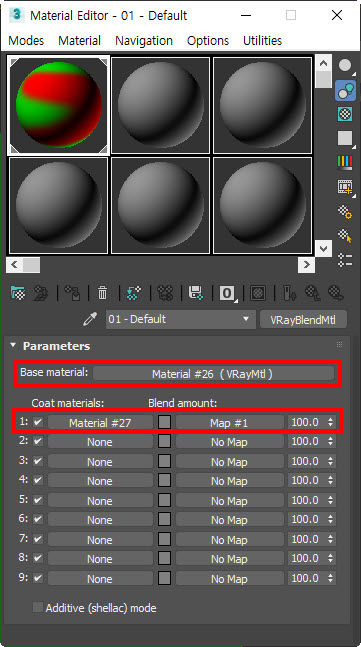Screen dimensions: 361x647
Task: Click blend color swatch for coat 2
Action: click(x=164, y=441)
